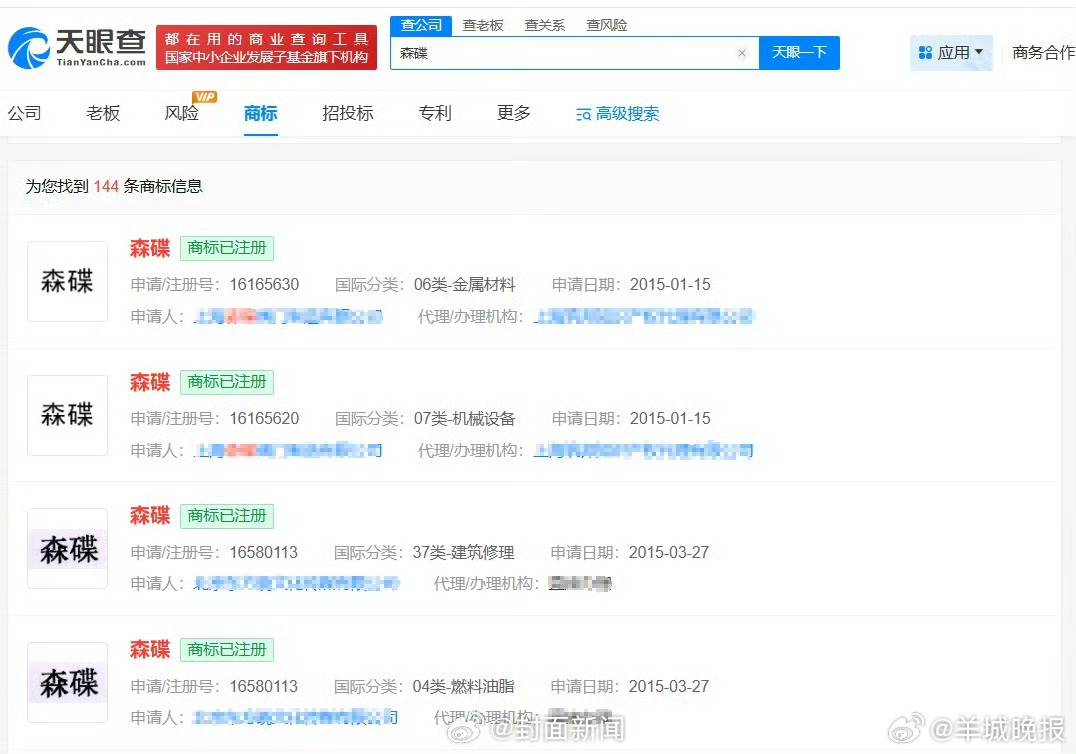1076x754 pixels.
Task: Switch to the 专利 tab
Action: point(435,113)
